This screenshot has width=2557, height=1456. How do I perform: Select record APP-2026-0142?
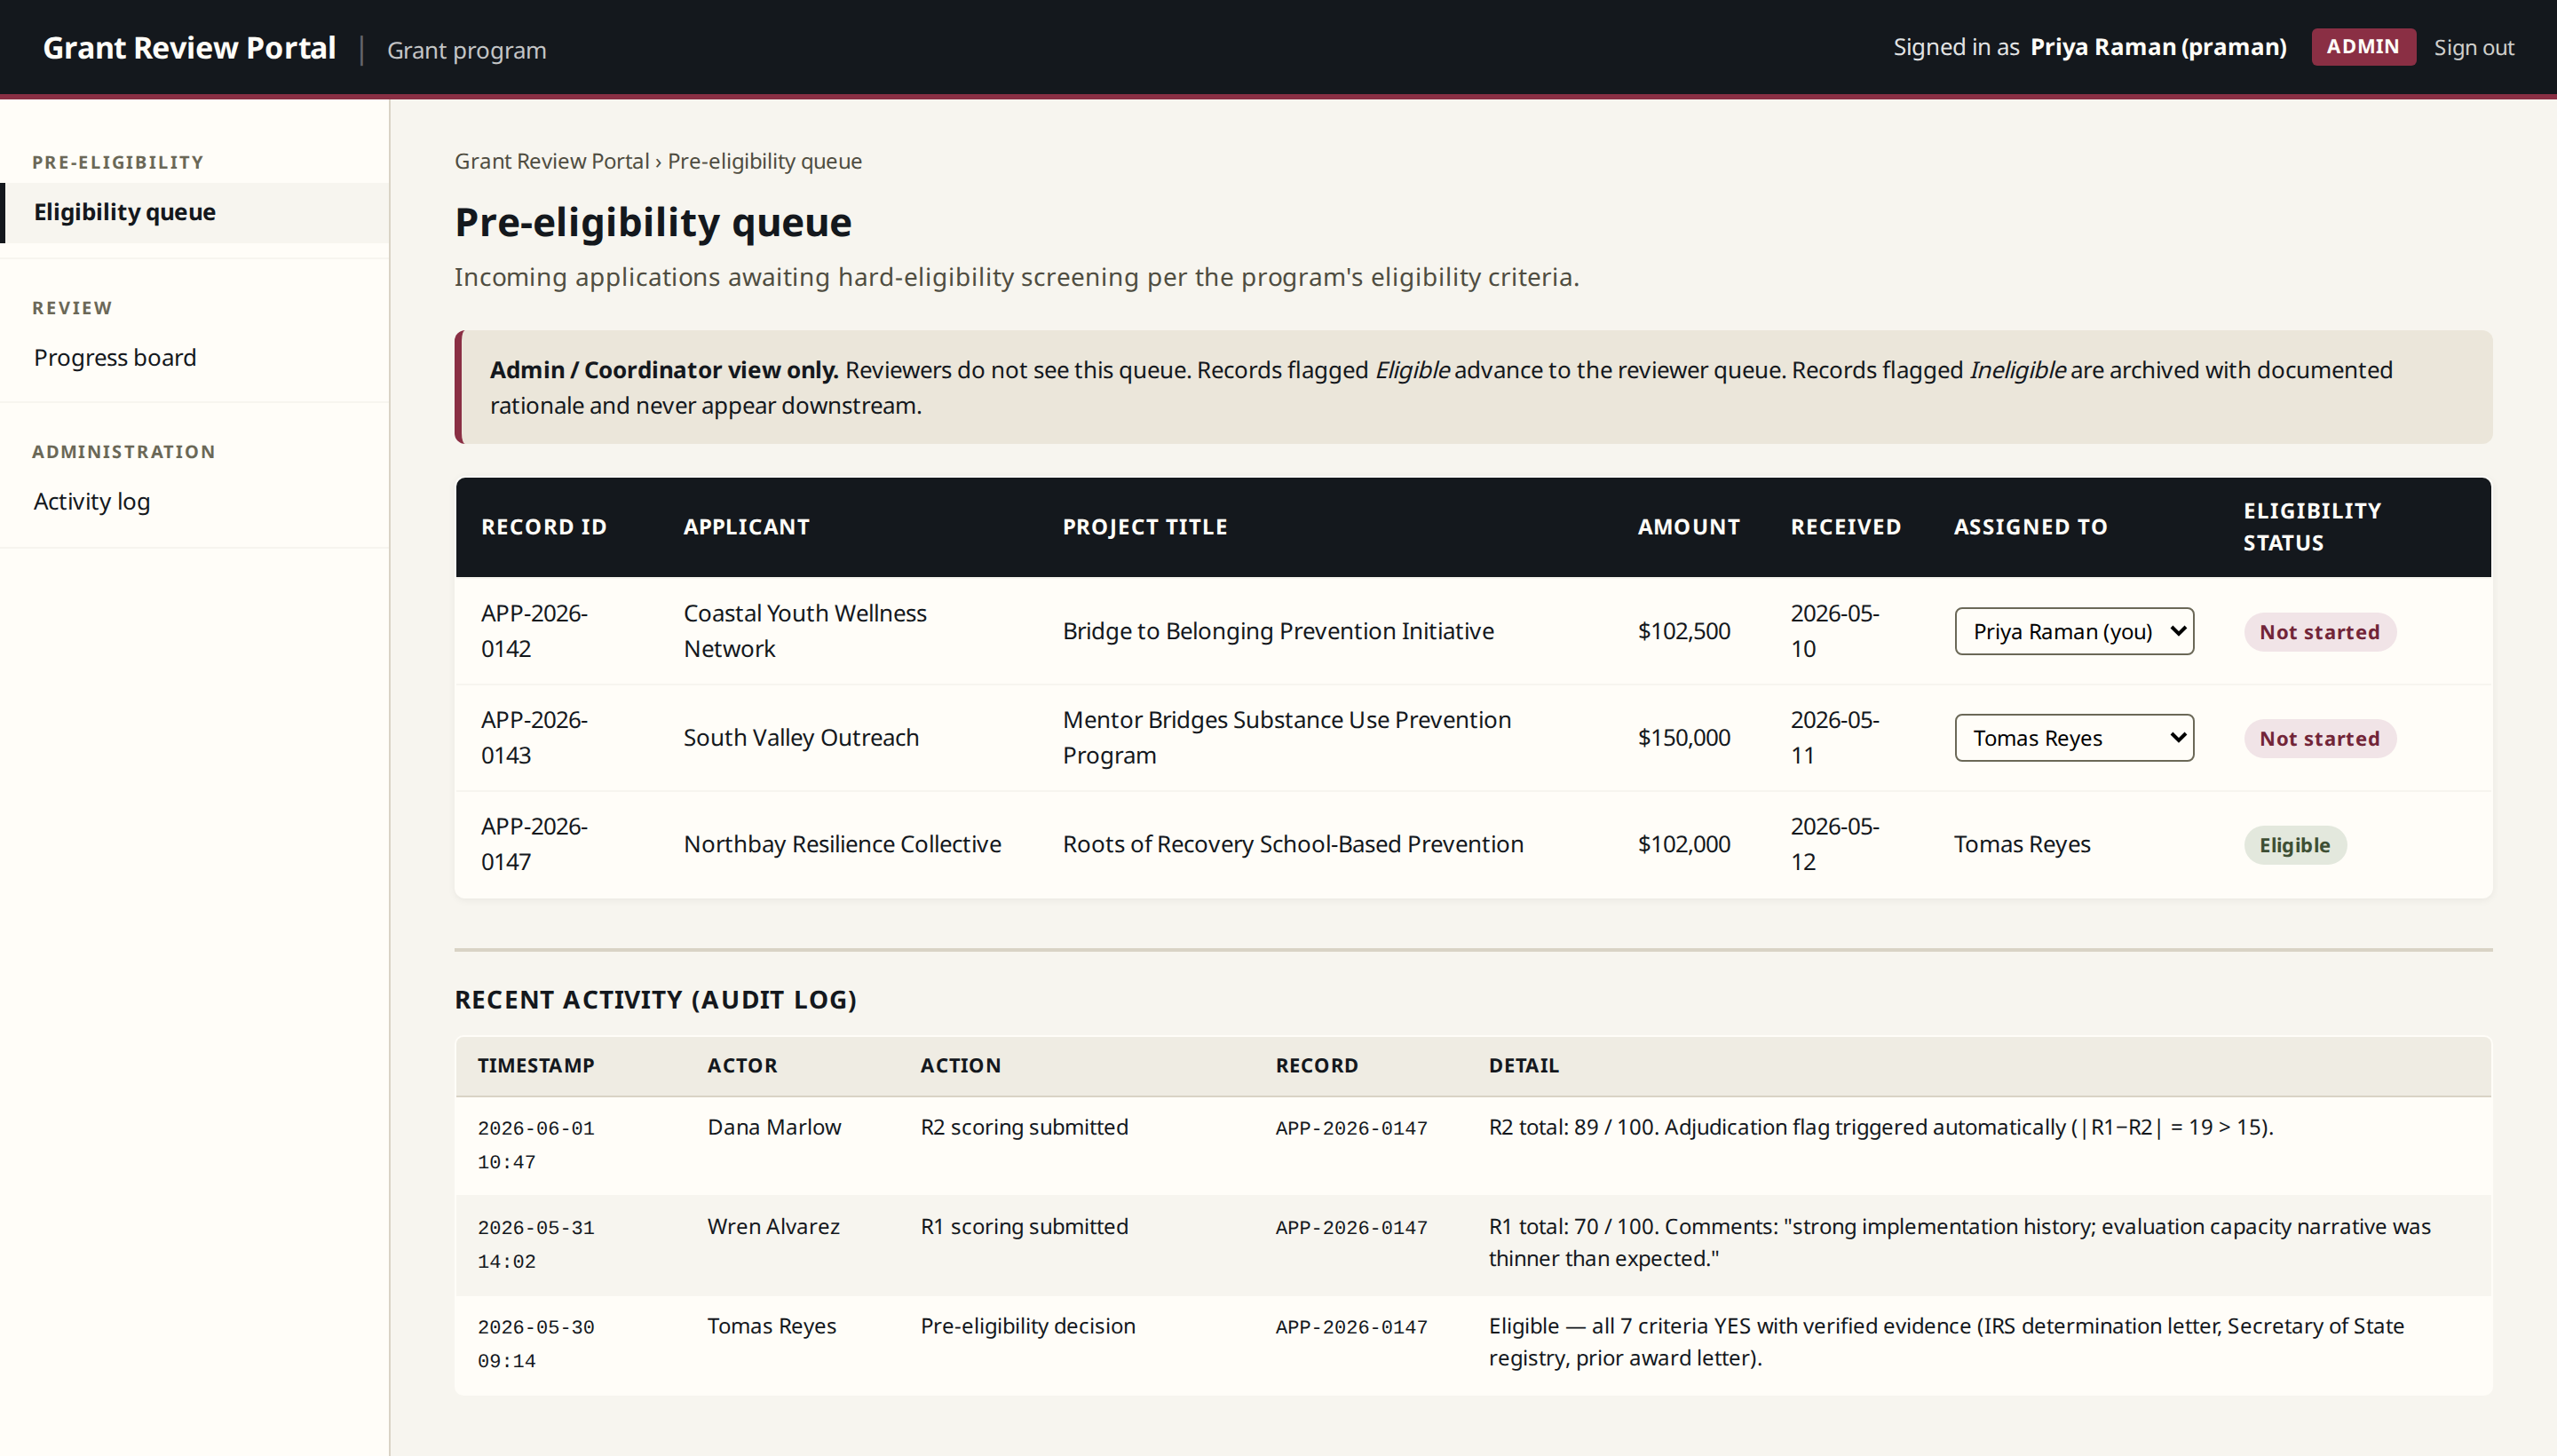534,631
